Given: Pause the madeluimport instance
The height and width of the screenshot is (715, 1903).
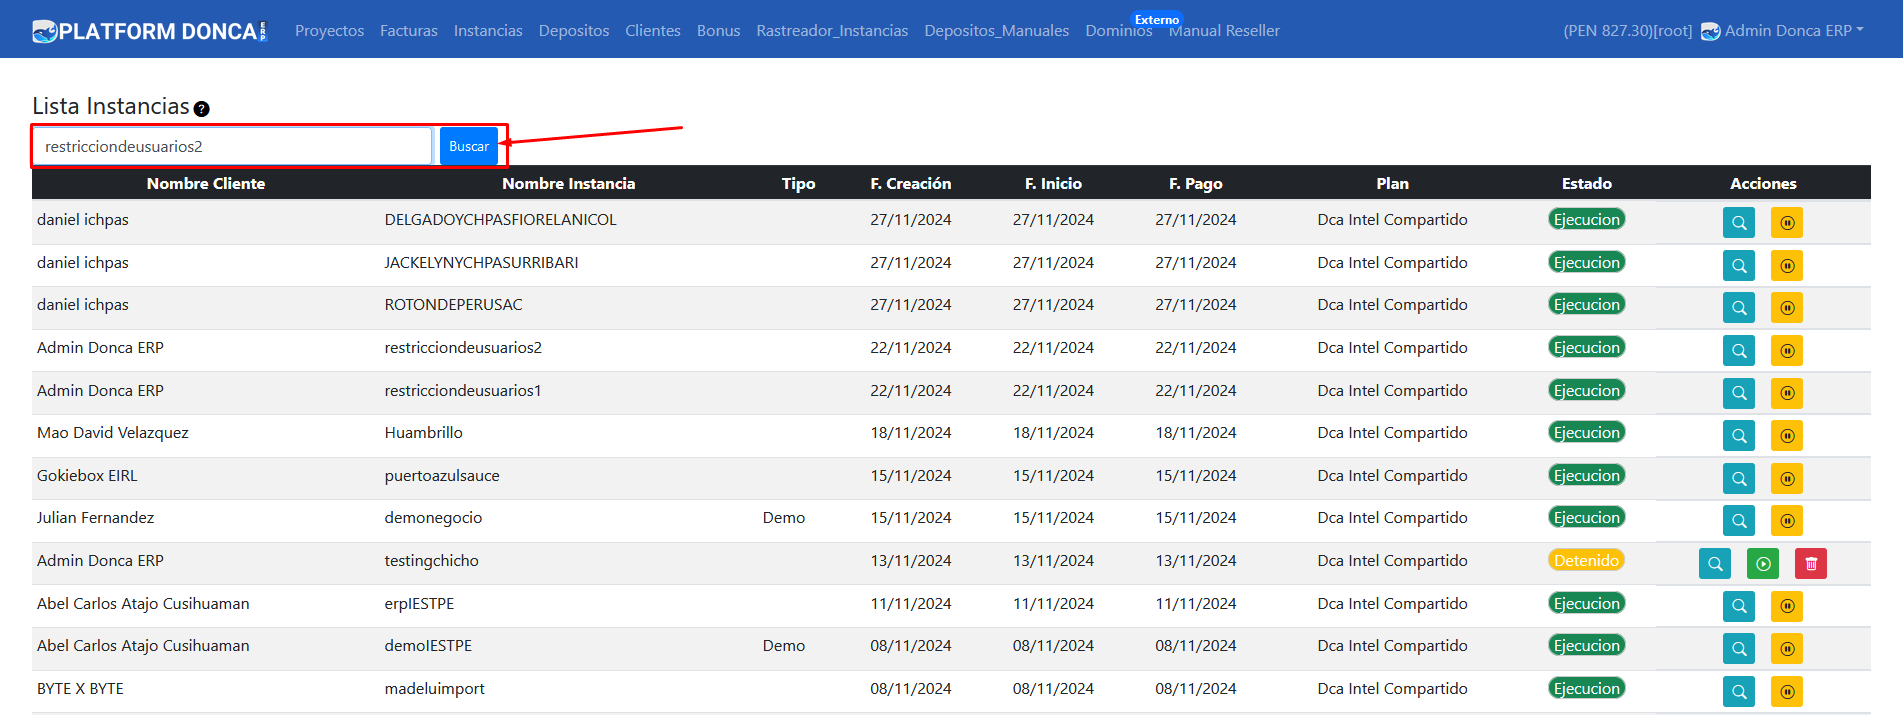Looking at the screenshot, I should point(1786,691).
